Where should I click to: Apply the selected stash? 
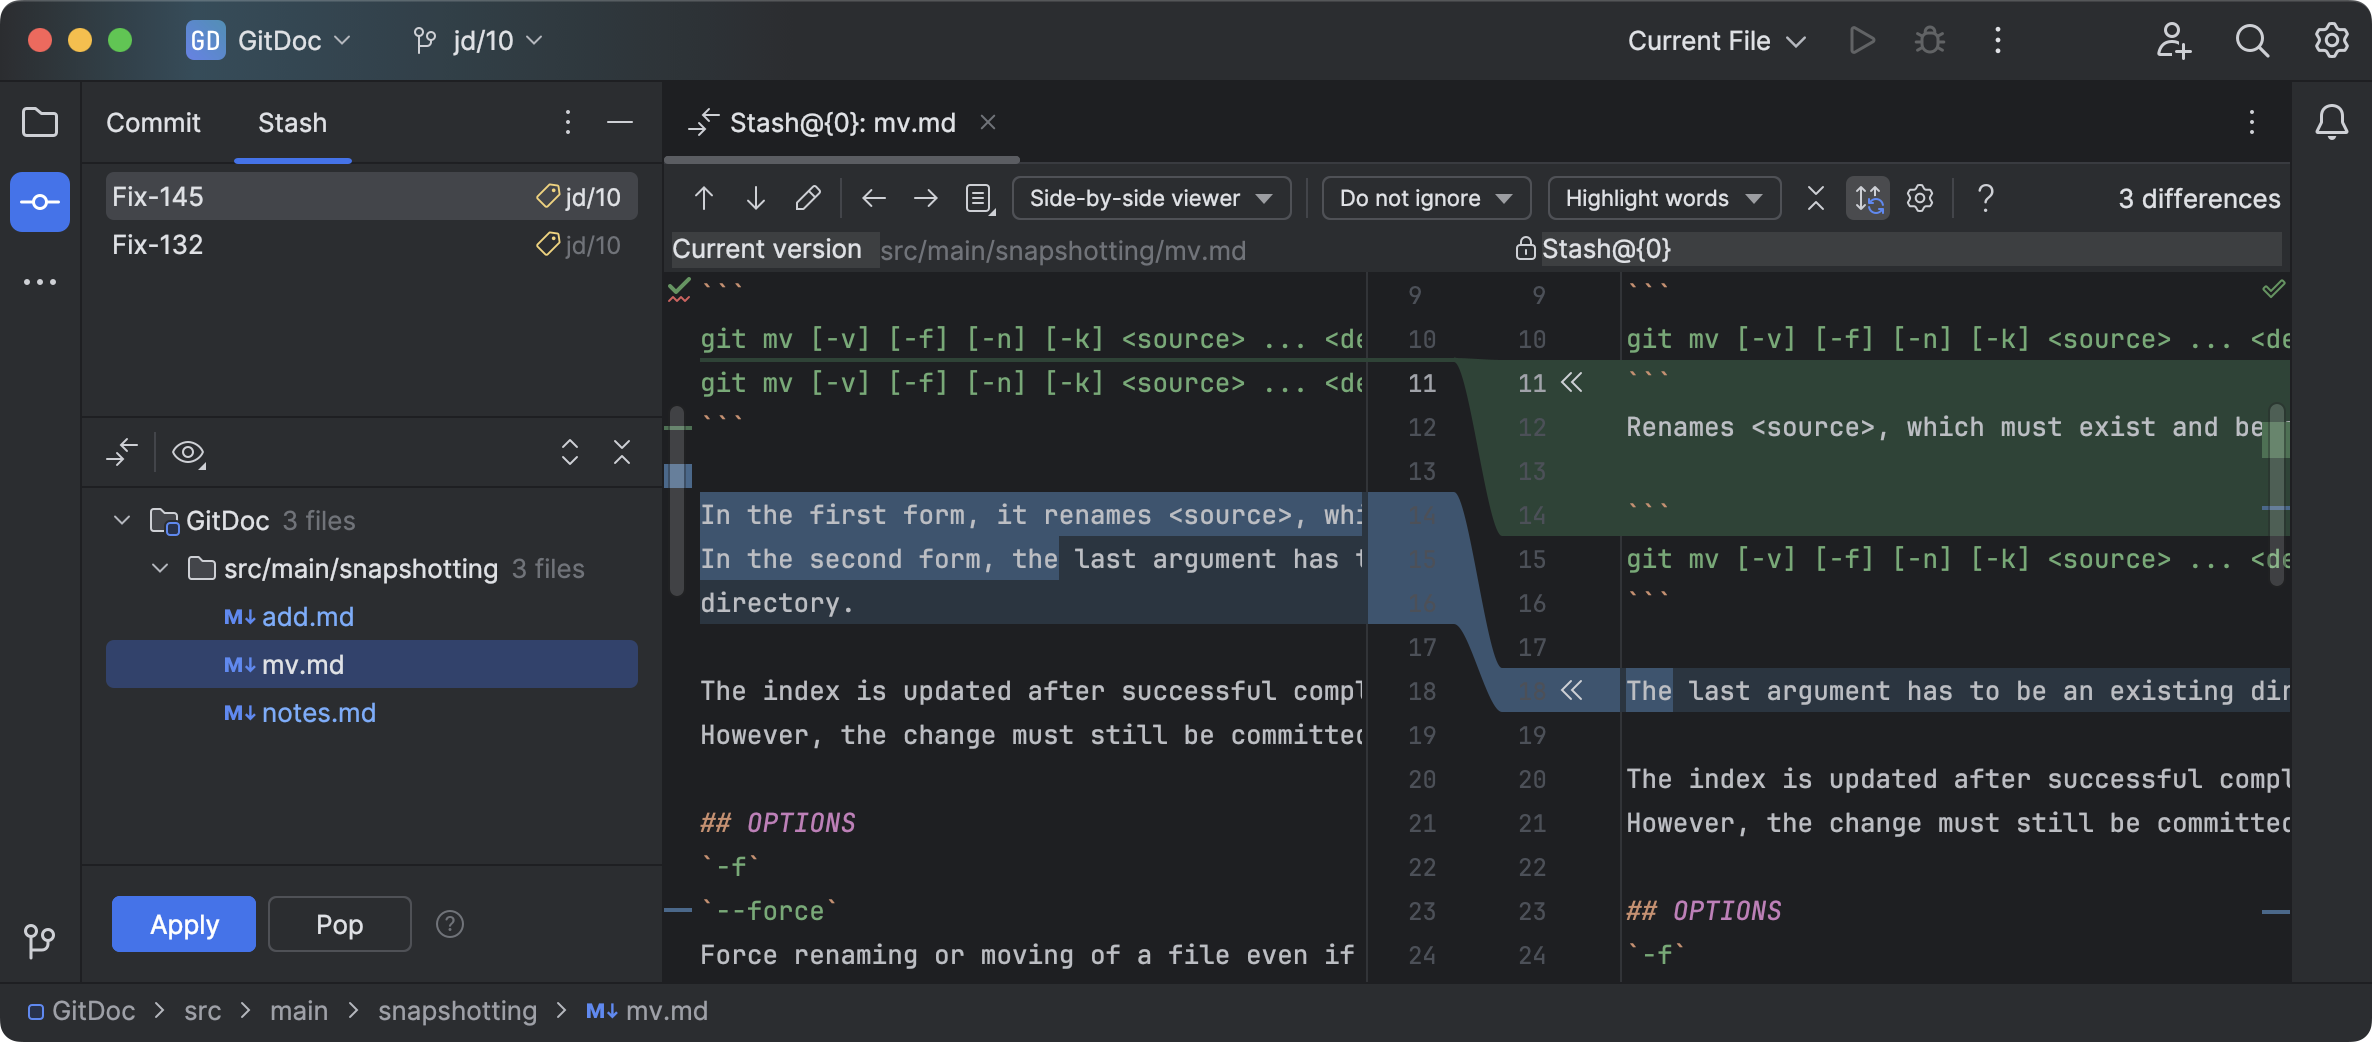click(x=183, y=924)
